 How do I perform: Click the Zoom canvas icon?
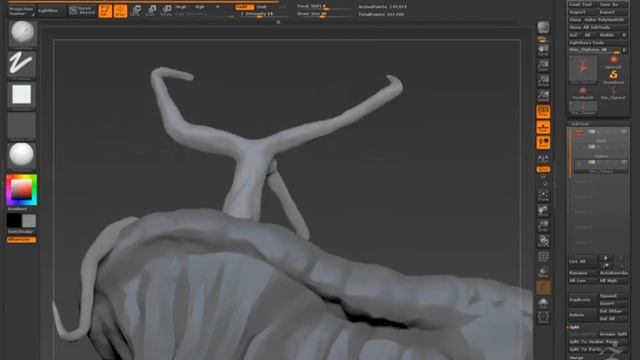point(543,65)
